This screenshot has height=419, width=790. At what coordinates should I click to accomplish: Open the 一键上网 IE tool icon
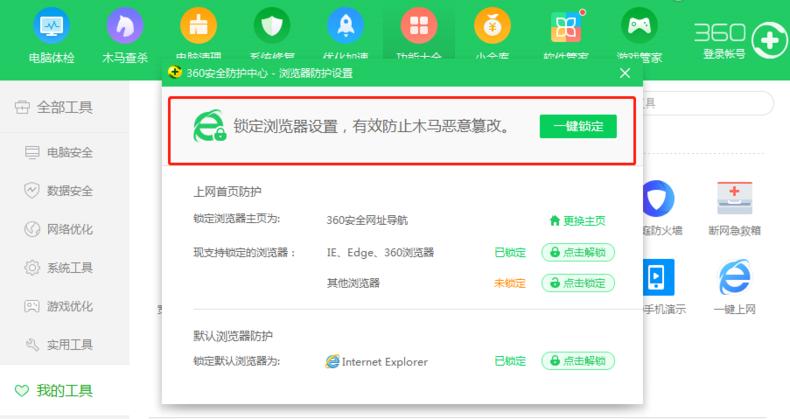[734, 277]
